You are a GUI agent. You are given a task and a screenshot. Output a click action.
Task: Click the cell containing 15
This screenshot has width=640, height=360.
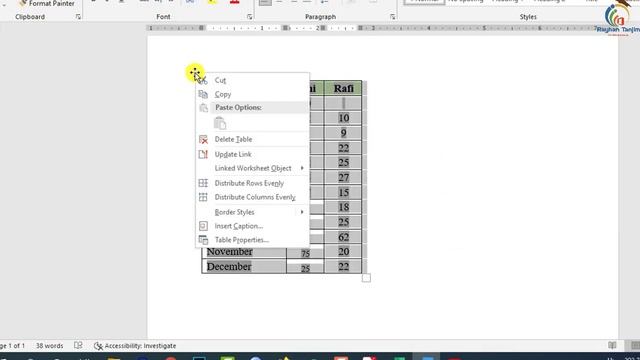343,192
